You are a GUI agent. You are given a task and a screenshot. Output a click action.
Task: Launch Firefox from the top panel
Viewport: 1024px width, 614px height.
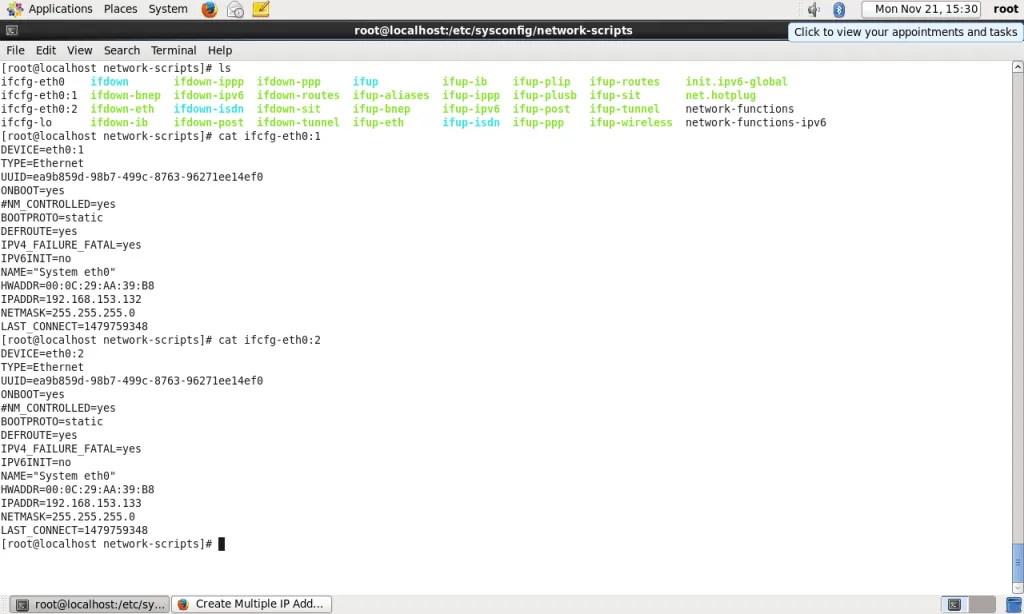209,9
